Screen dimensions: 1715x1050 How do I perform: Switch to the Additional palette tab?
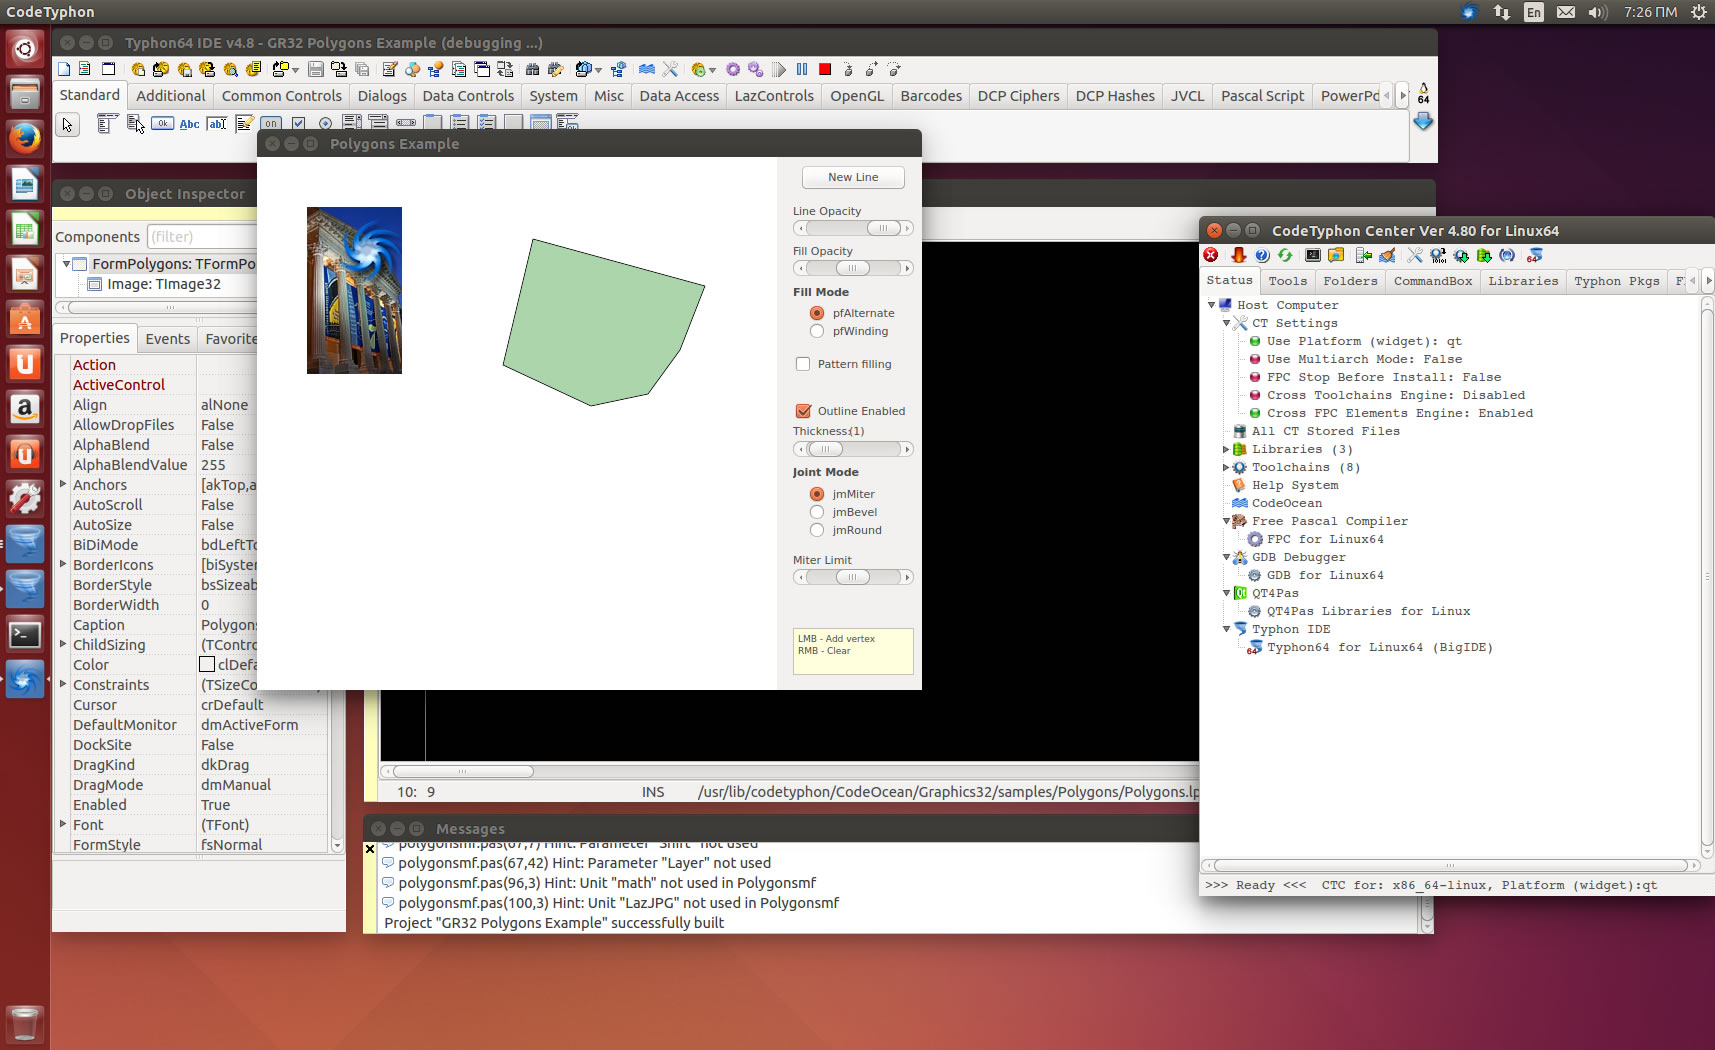pos(171,96)
